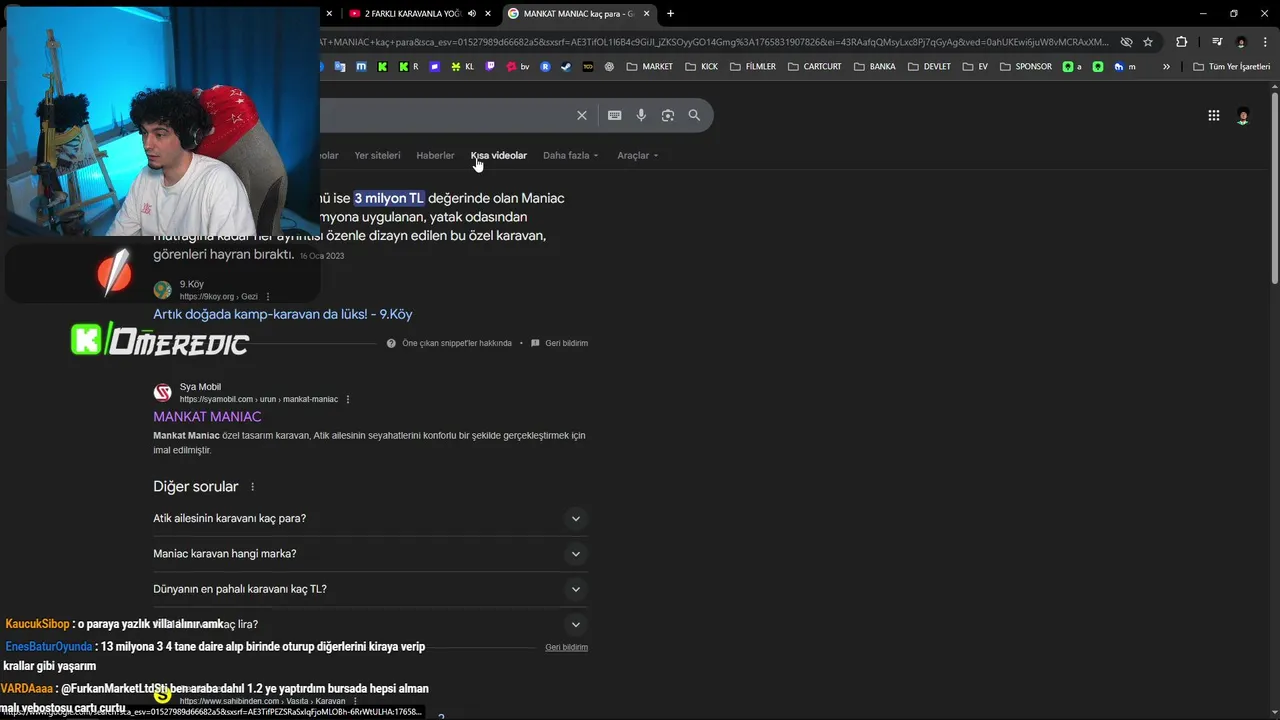The image size is (1280, 720).
Task: Switch to Kısa videolar results
Action: (x=499, y=155)
